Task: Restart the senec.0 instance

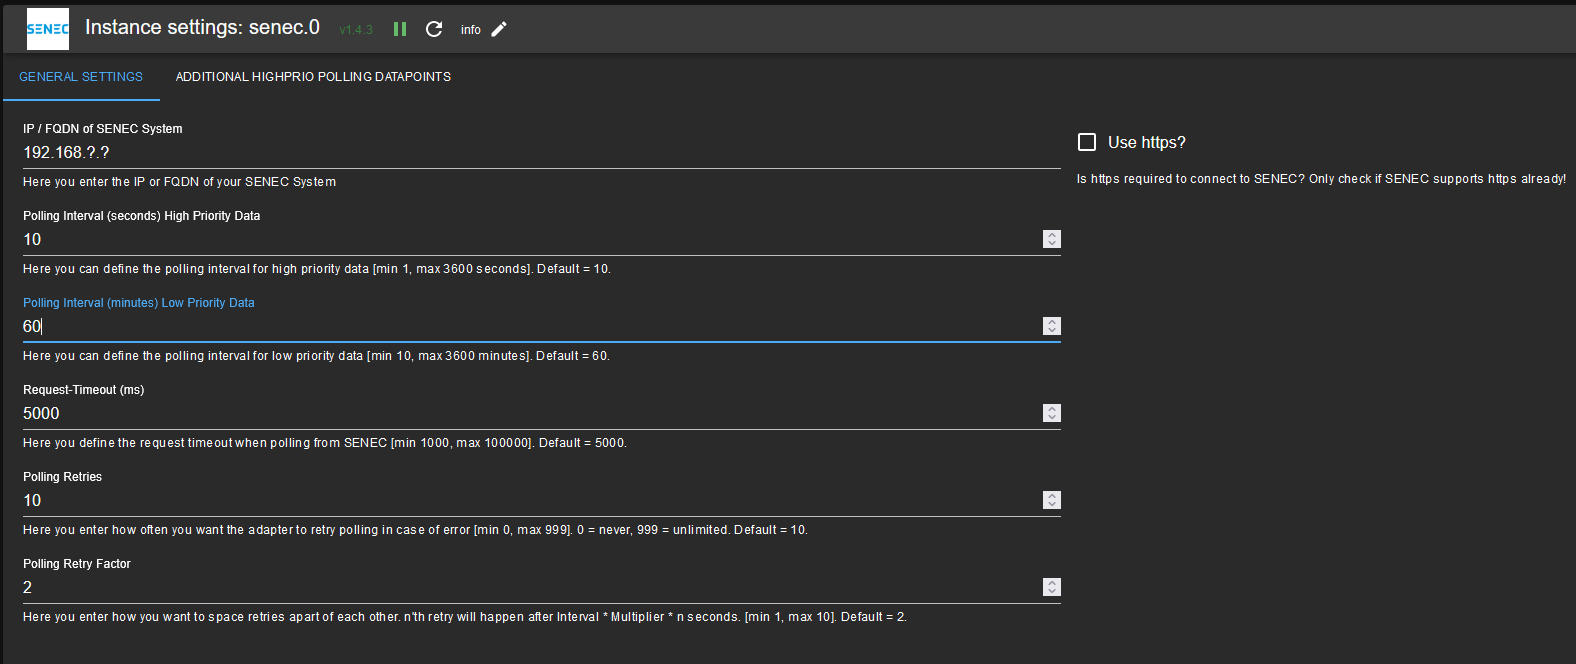Action: (x=434, y=29)
